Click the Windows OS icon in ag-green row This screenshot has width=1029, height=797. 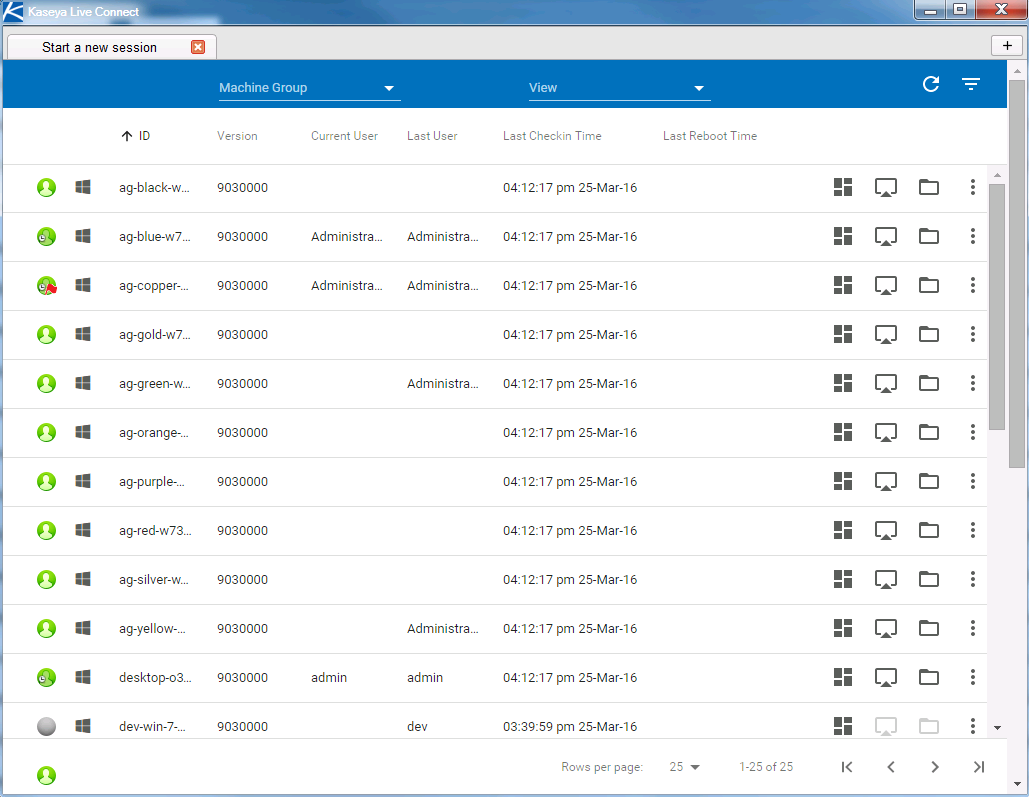tap(84, 384)
